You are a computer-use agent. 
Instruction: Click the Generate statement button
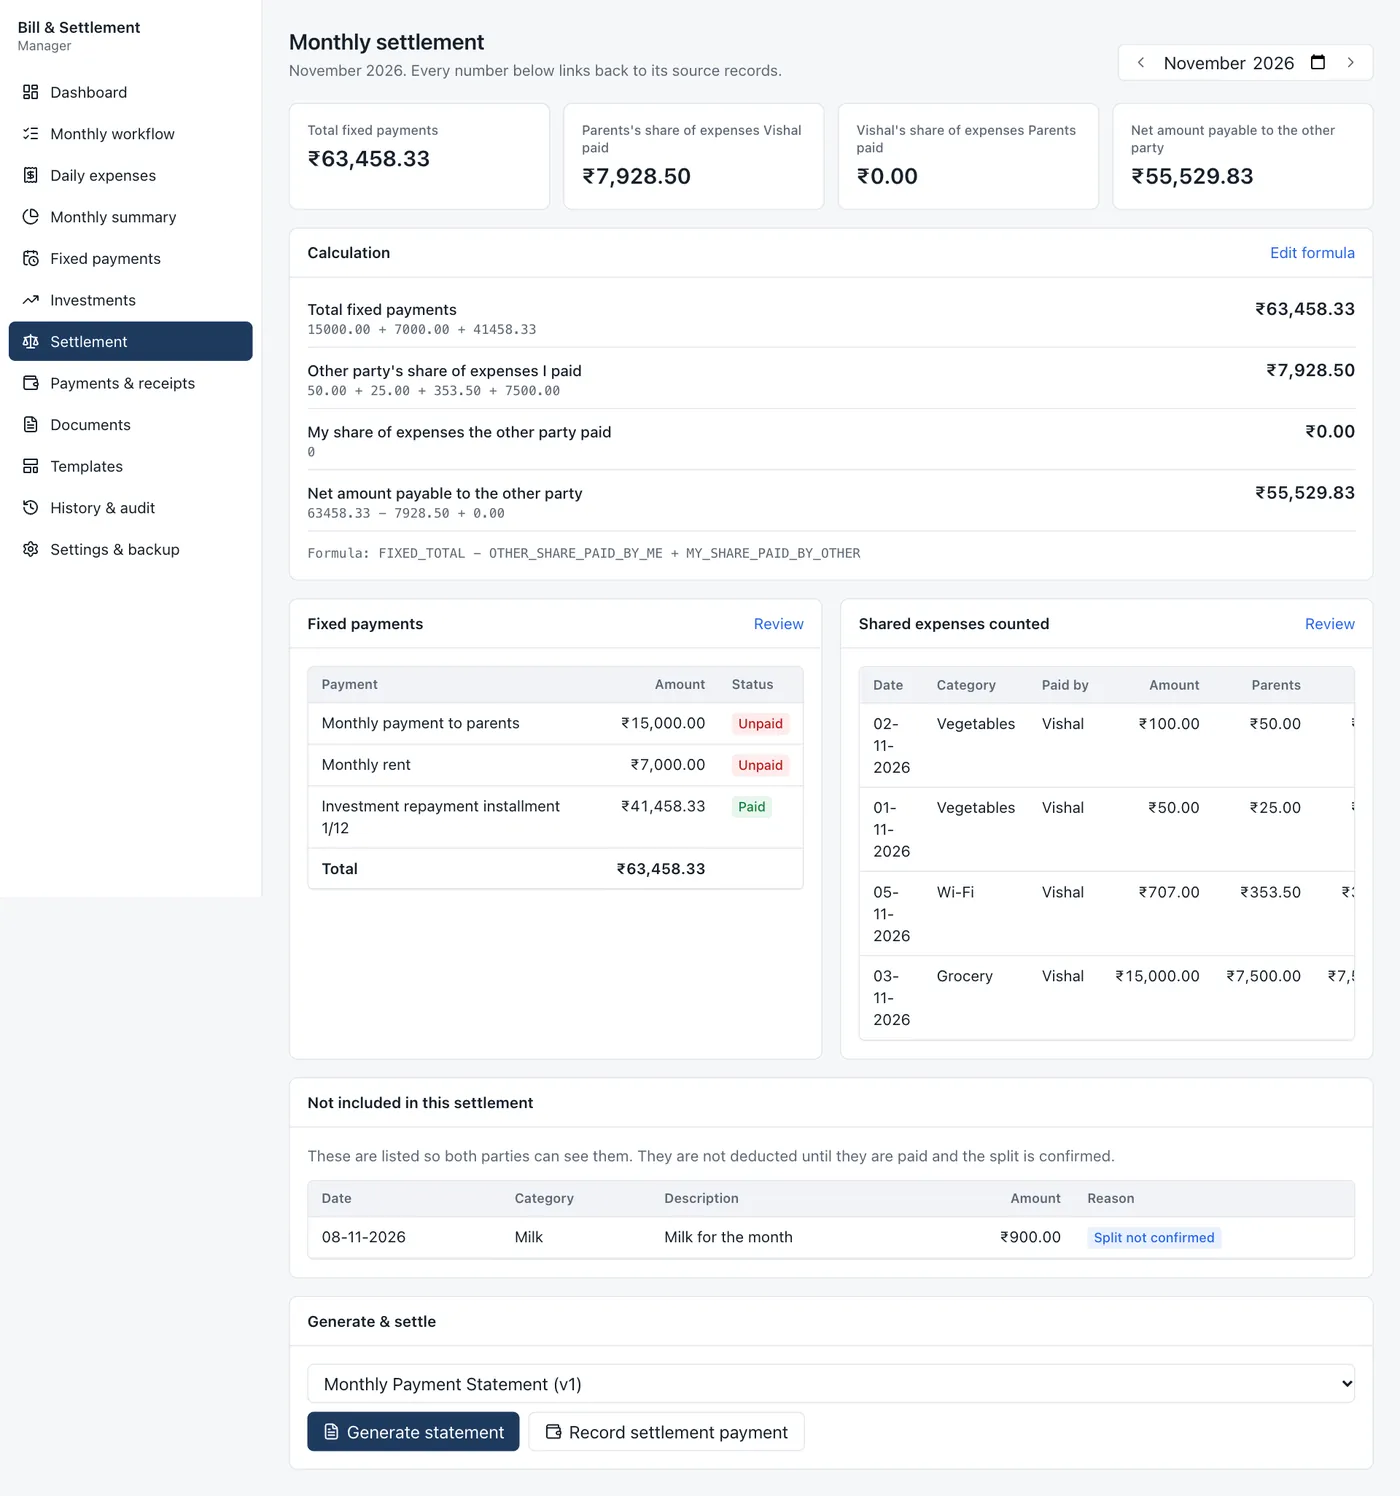[413, 1432]
